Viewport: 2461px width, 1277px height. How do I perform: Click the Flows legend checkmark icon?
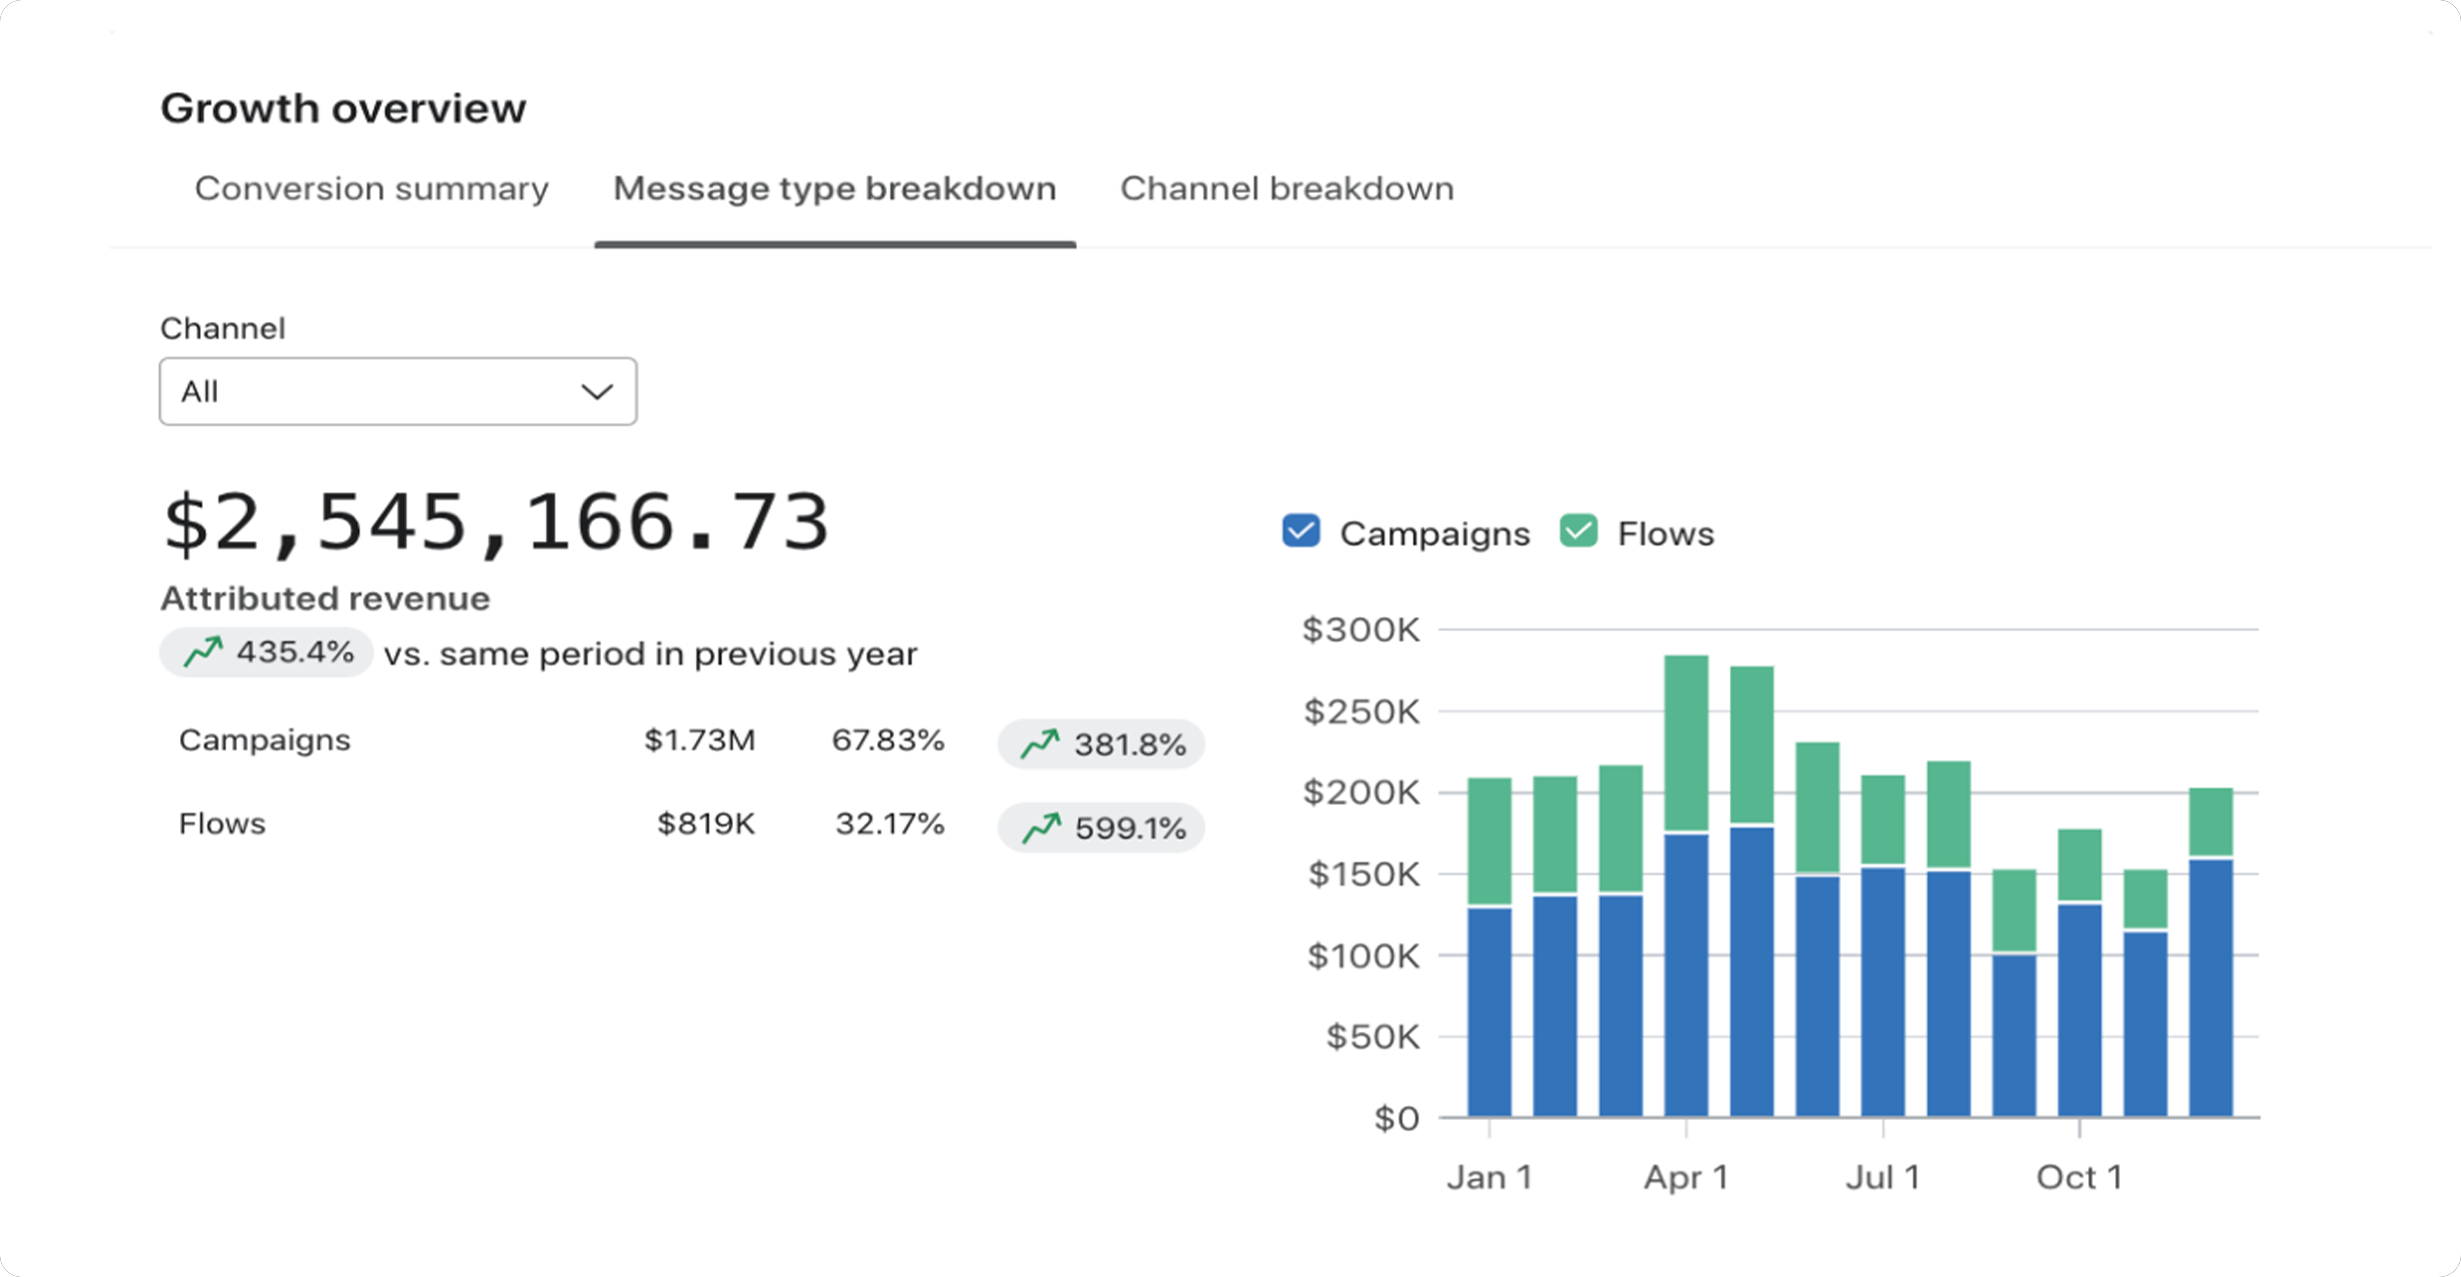click(1578, 532)
